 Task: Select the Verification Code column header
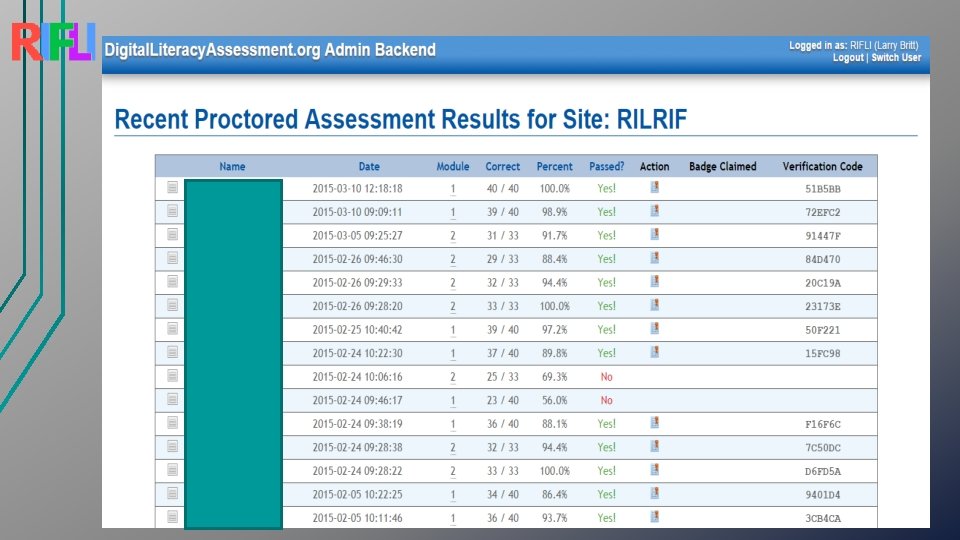point(822,167)
